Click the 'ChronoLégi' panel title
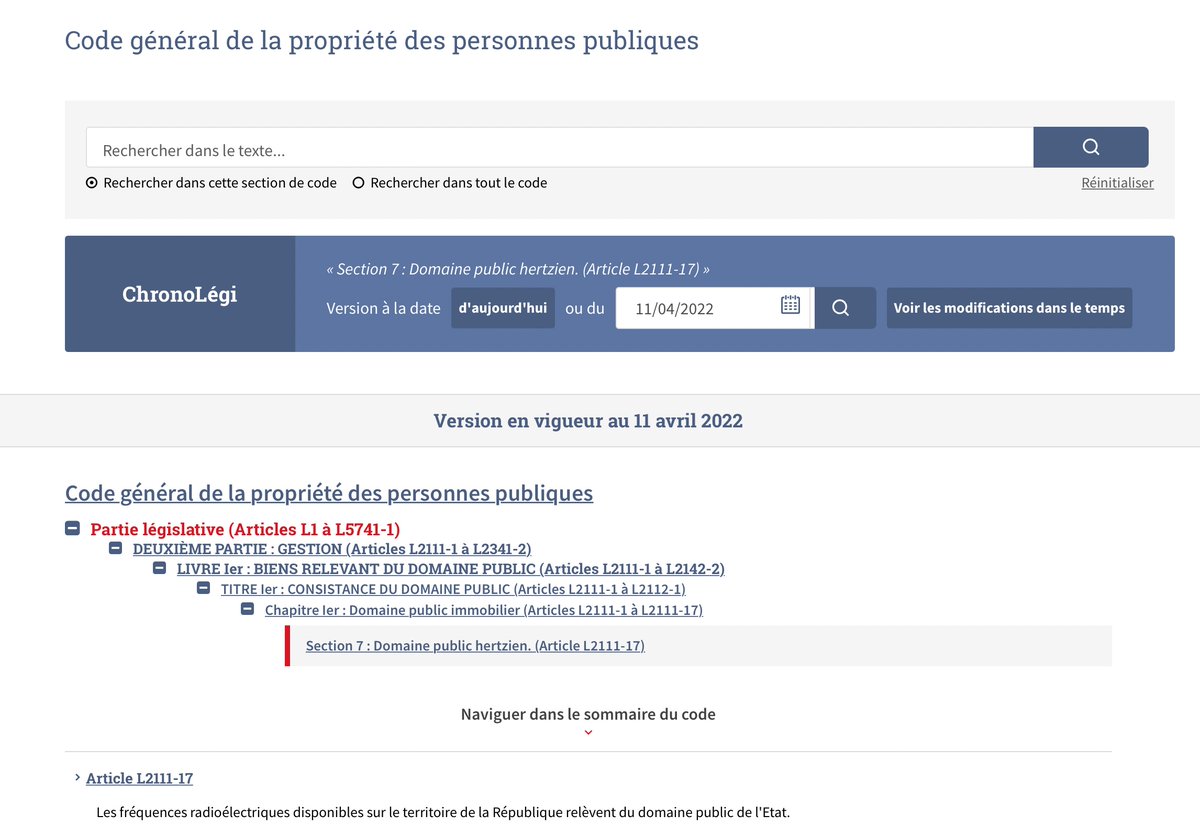Viewport: 1200px width, 837px height. (180, 294)
